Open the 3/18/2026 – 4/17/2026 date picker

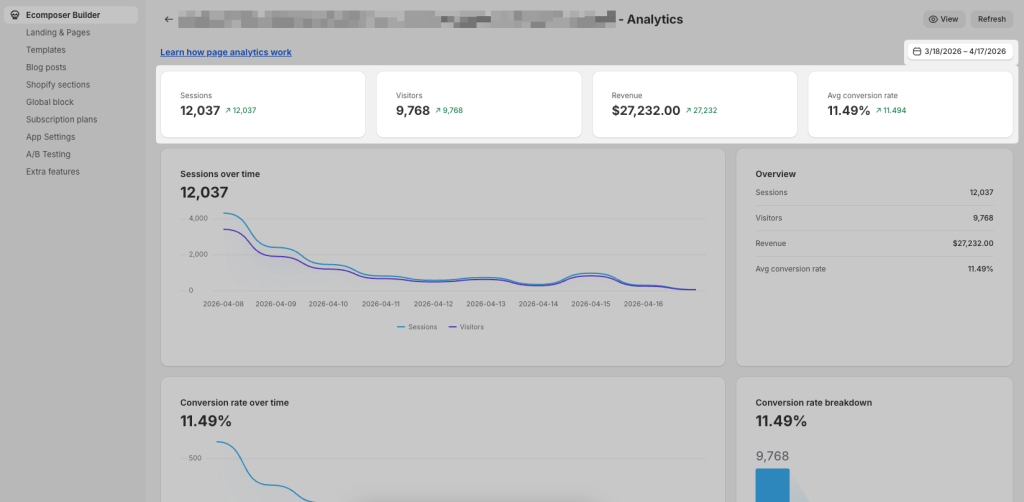960,51
